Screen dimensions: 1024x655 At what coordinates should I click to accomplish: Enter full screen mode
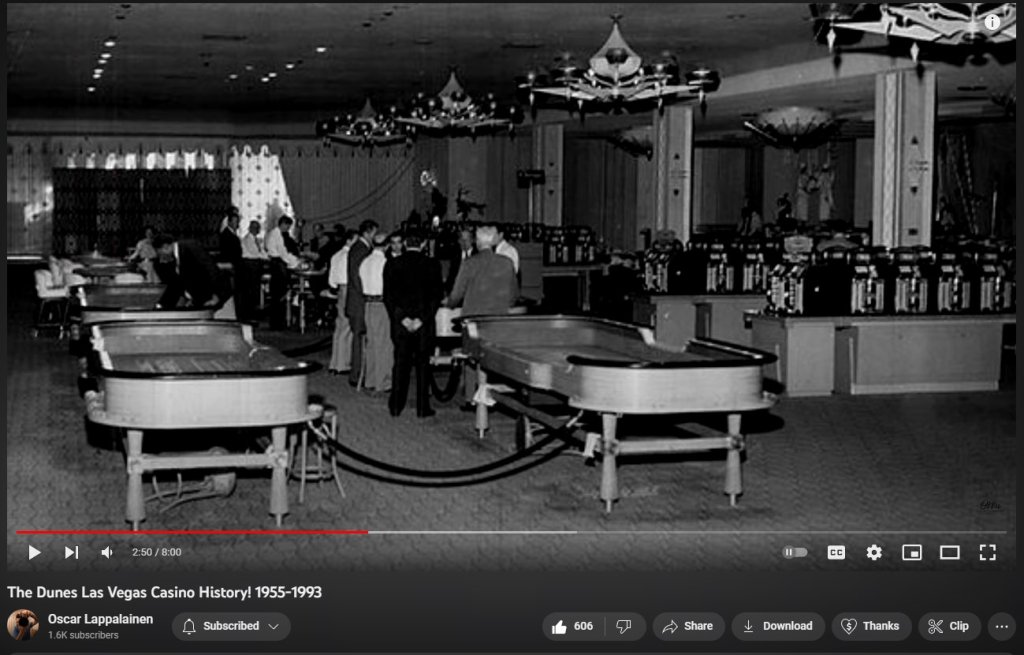[x=987, y=552]
